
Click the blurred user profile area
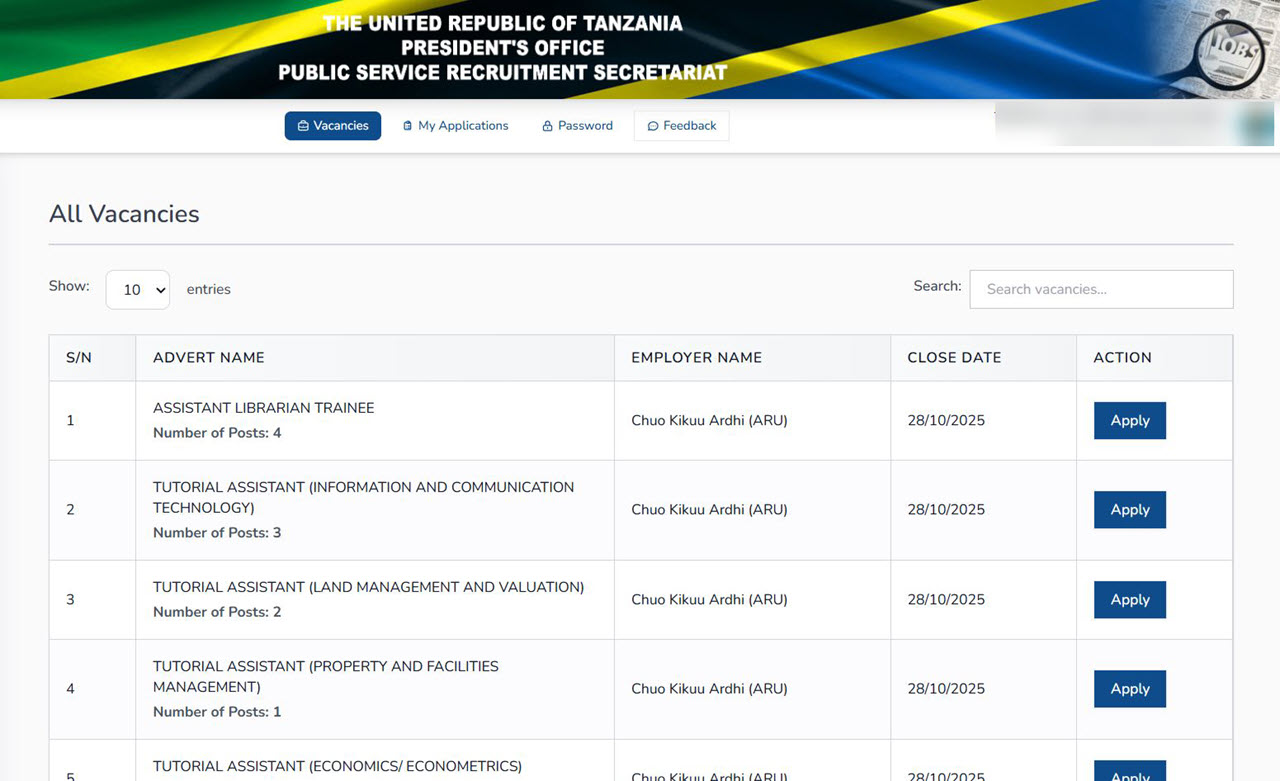[1133, 126]
